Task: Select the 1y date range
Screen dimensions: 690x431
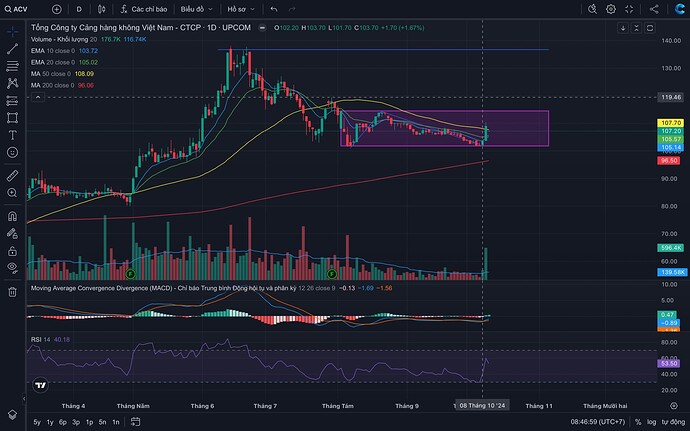Action: coord(50,422)
